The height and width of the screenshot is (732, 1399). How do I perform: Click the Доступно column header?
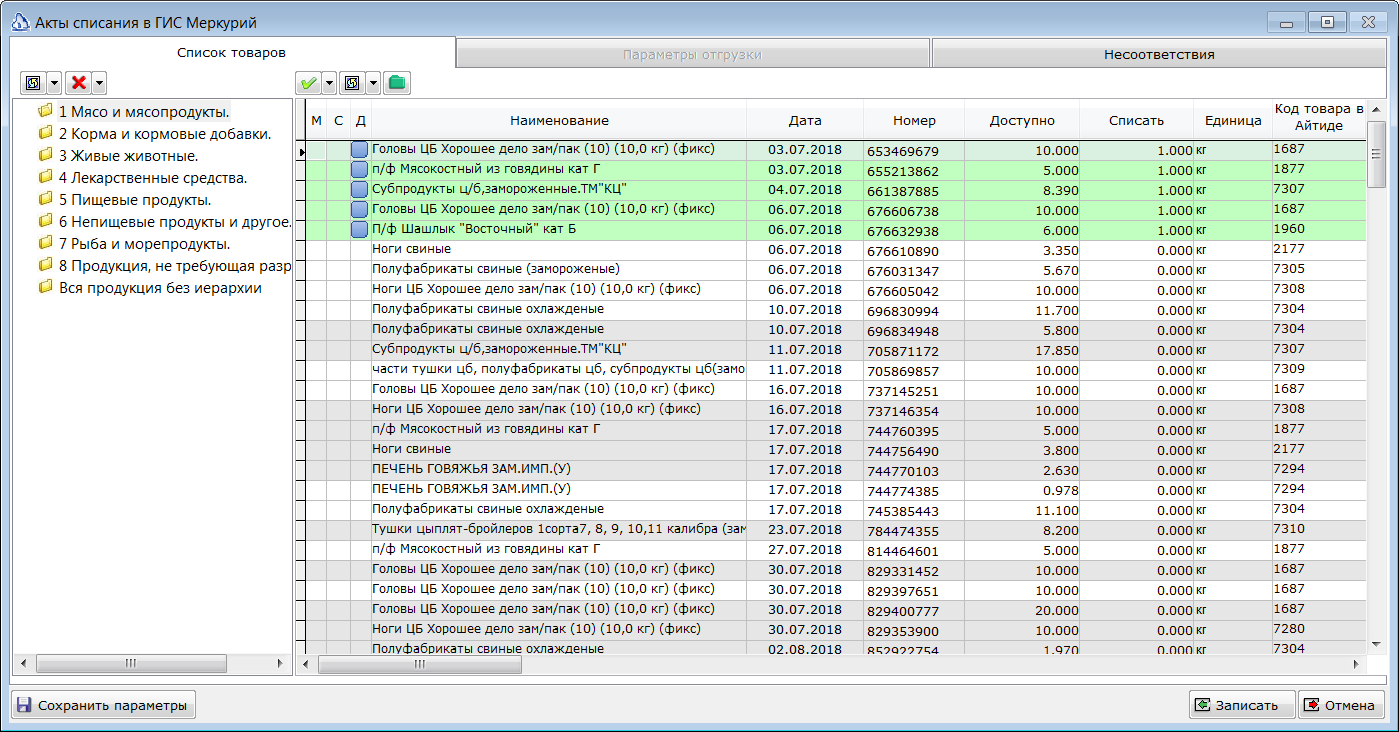[x=1022, y=120]
